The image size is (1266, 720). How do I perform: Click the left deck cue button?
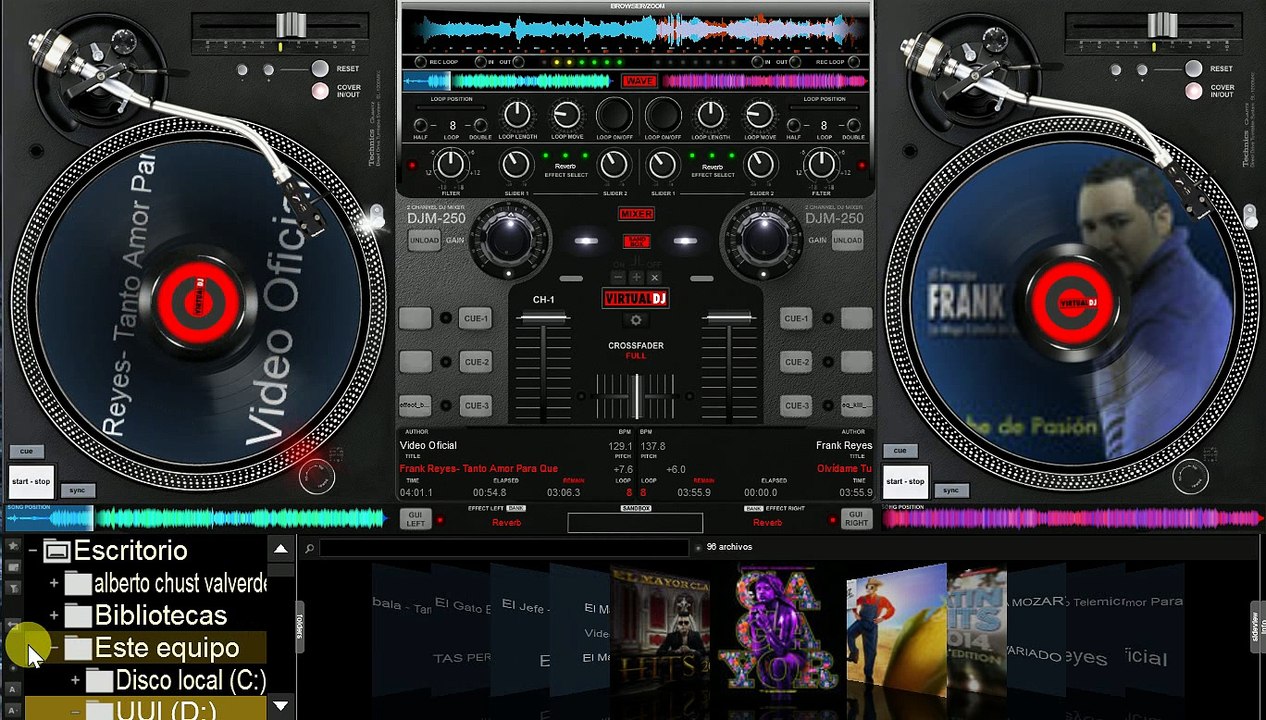pos(27,451)
